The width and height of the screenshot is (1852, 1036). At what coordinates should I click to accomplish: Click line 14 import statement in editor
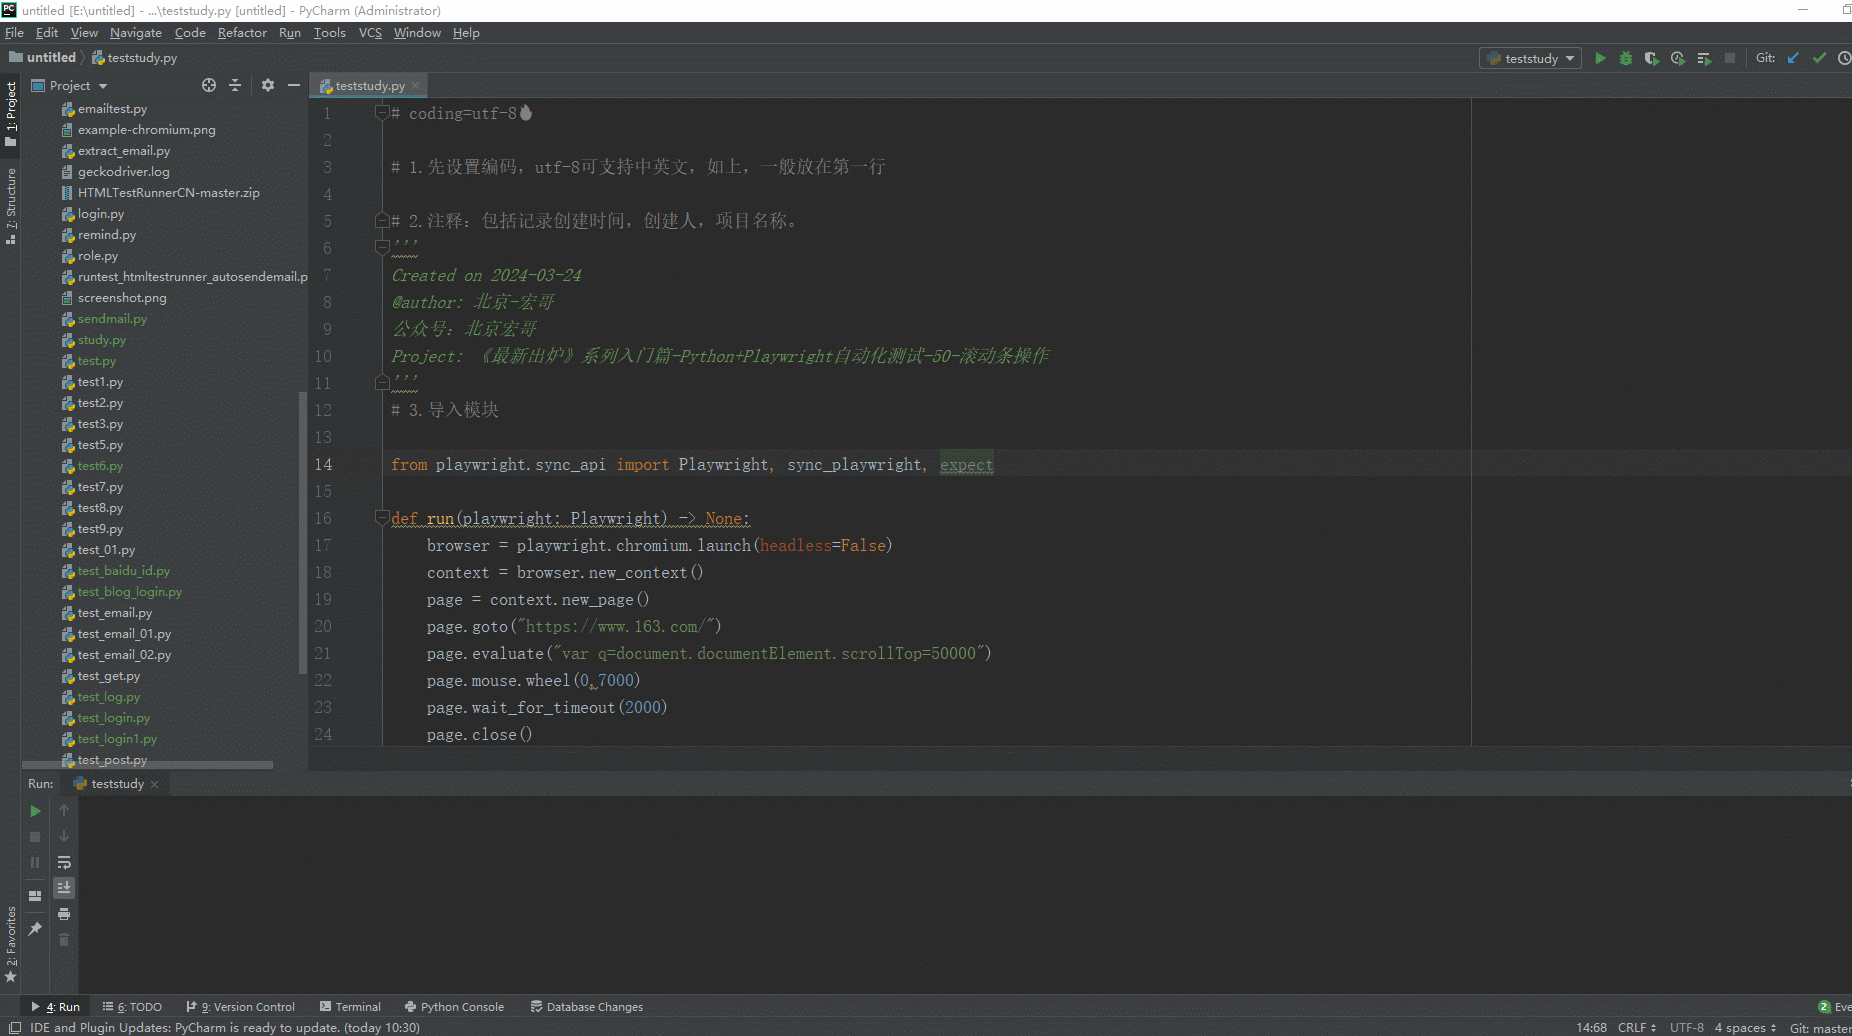692,464
